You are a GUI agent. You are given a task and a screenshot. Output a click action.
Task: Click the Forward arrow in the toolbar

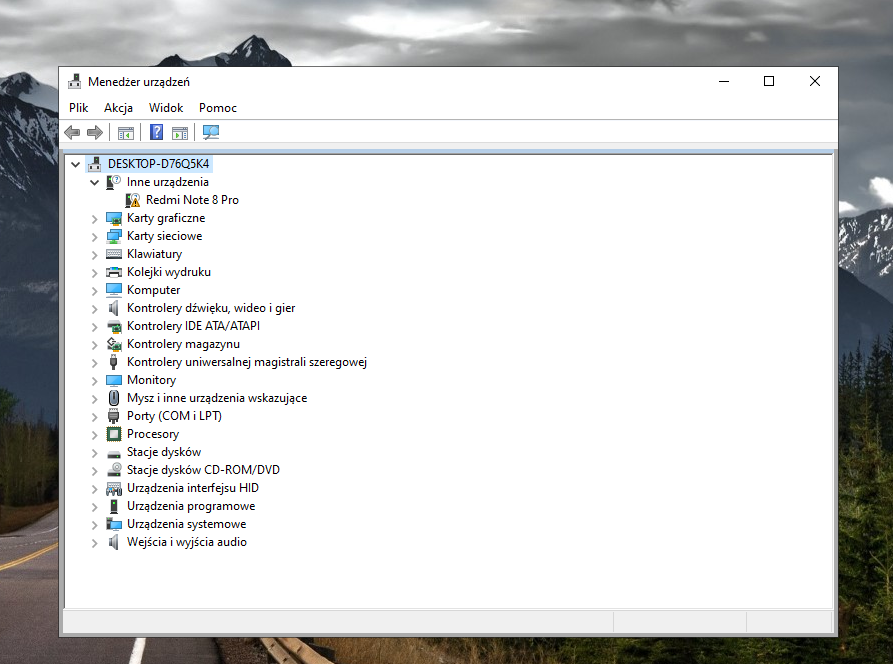(x=95, y=132)
